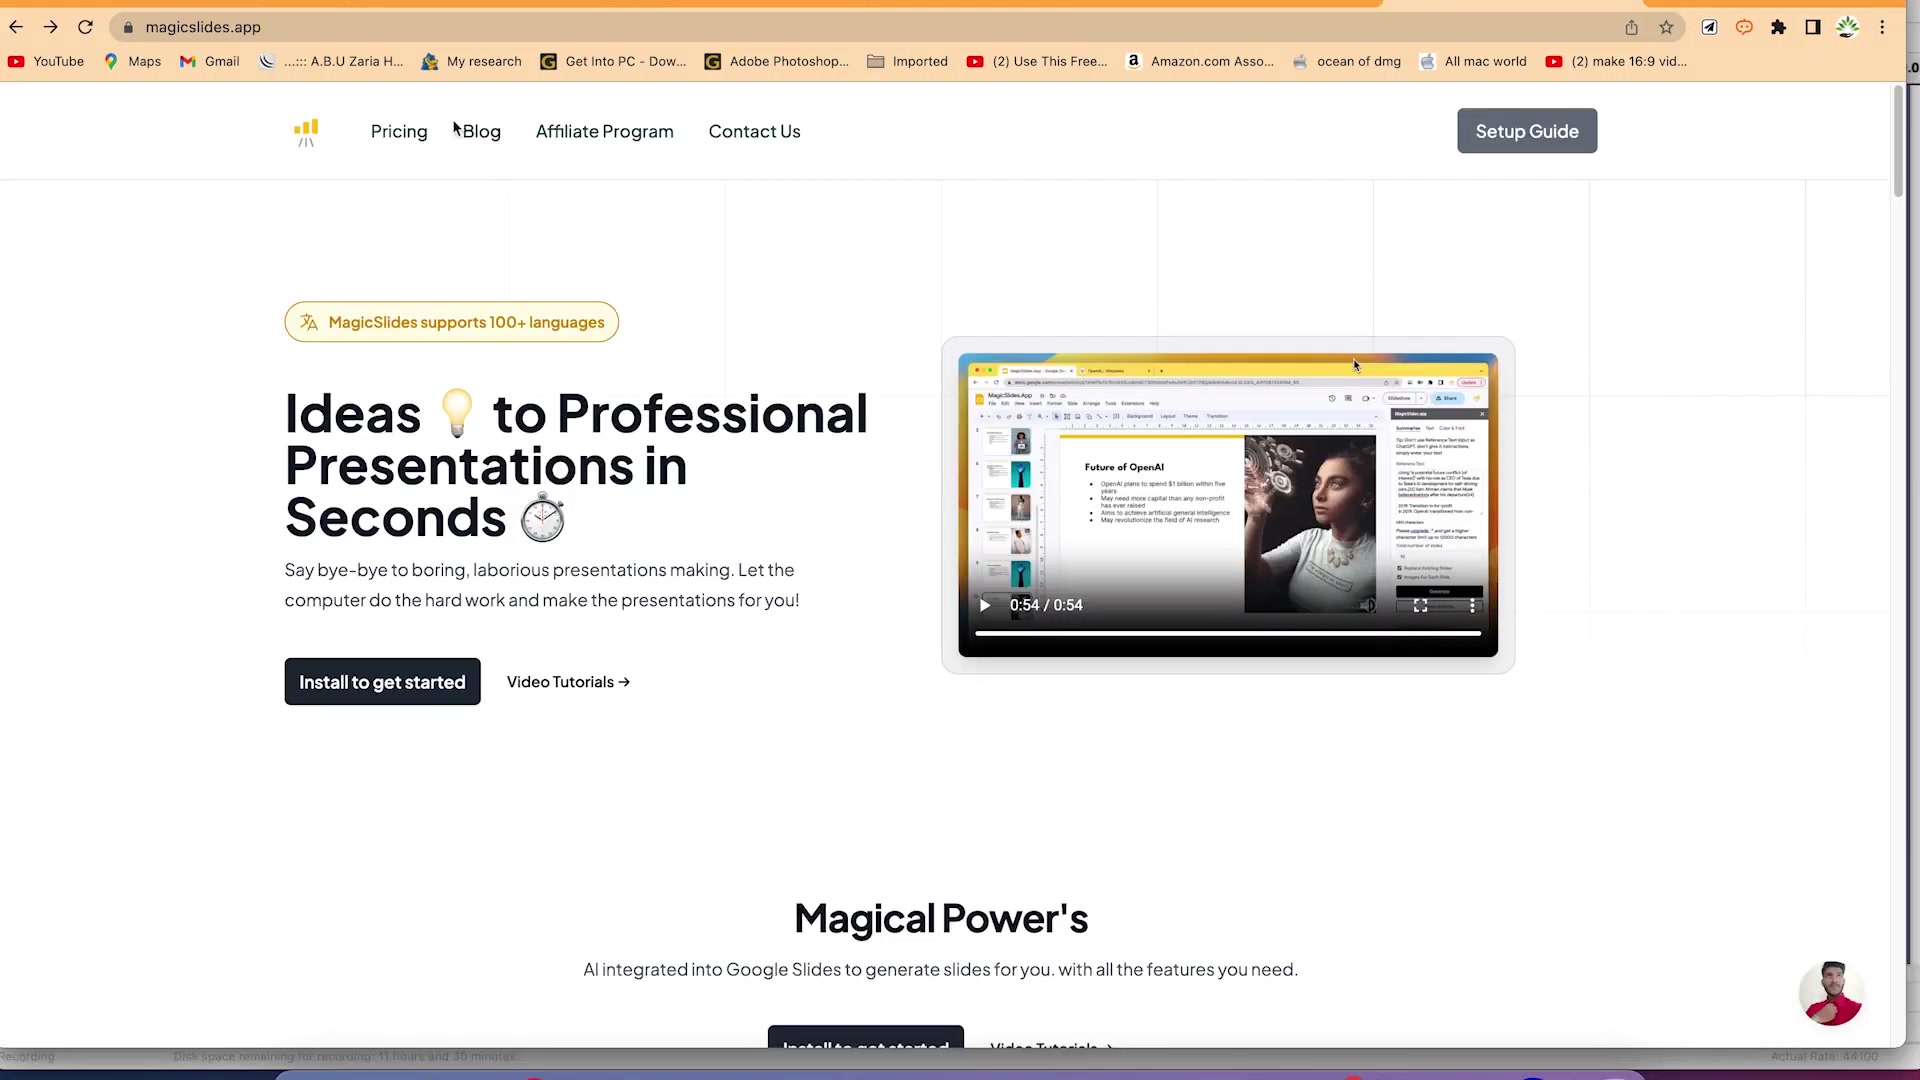Open the Pricing page
Viewport: 1920px width, 1080px height.
tap(399, 131)
